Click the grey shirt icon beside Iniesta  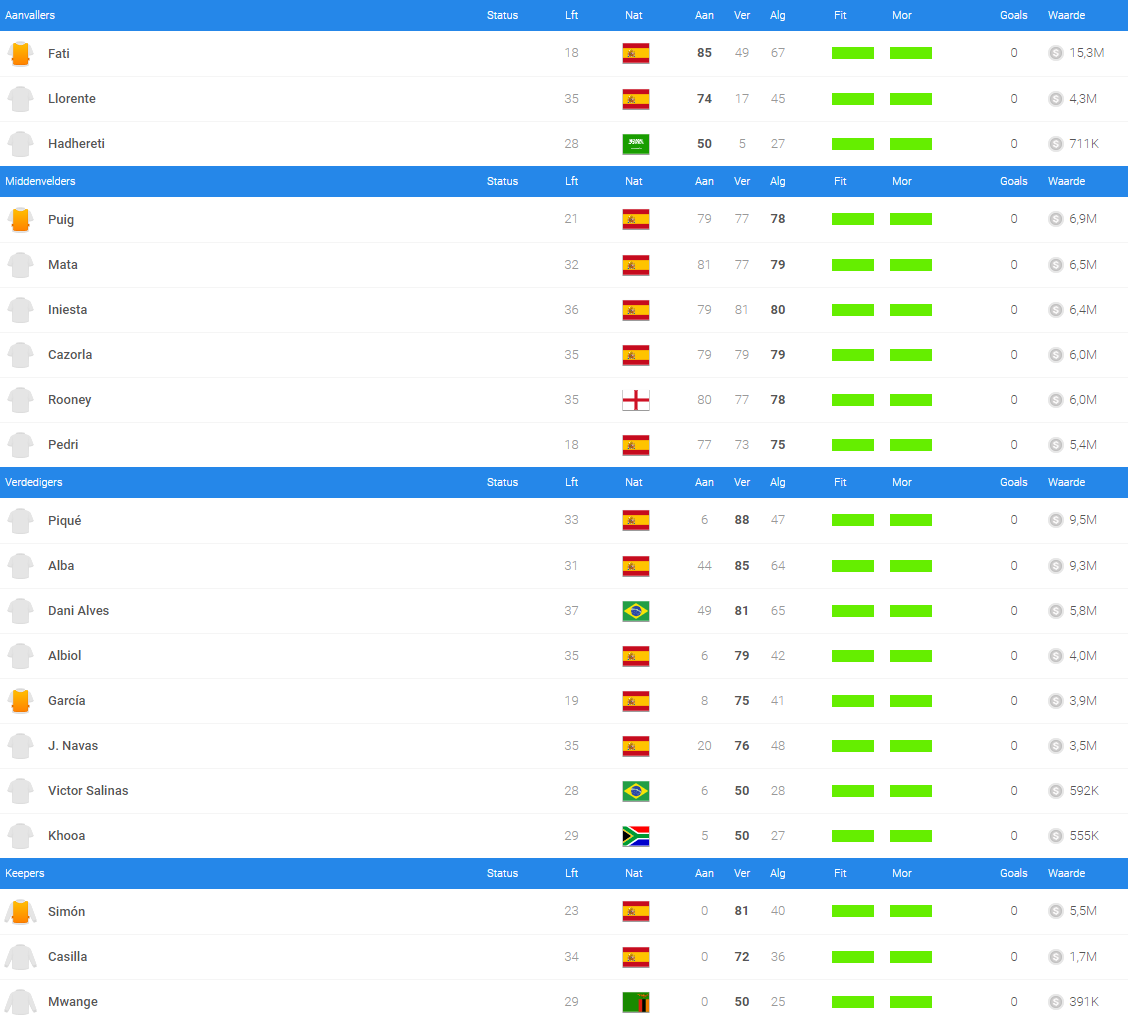tap(21, 310)
